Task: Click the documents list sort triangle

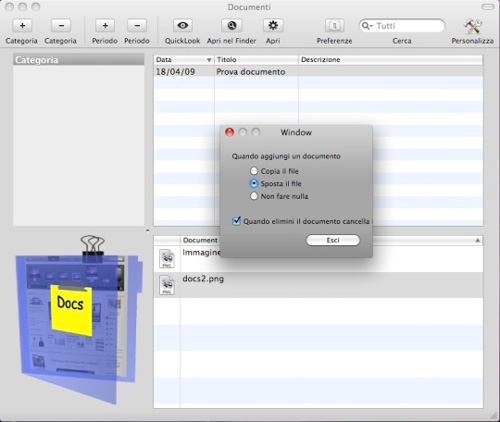Action: pyautogui.click(x=477, y=240)
